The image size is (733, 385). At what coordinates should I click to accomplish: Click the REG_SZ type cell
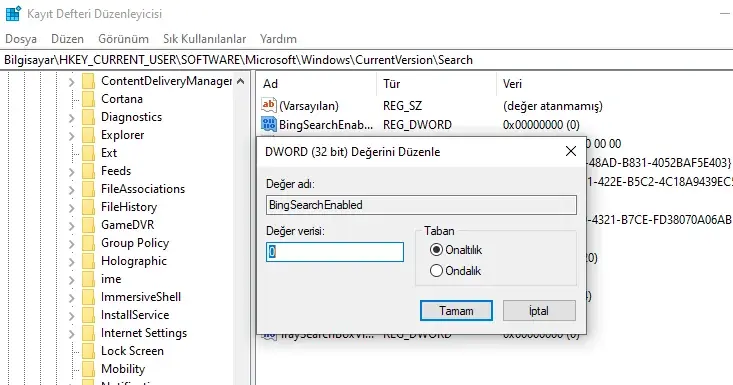coord(402,106)
